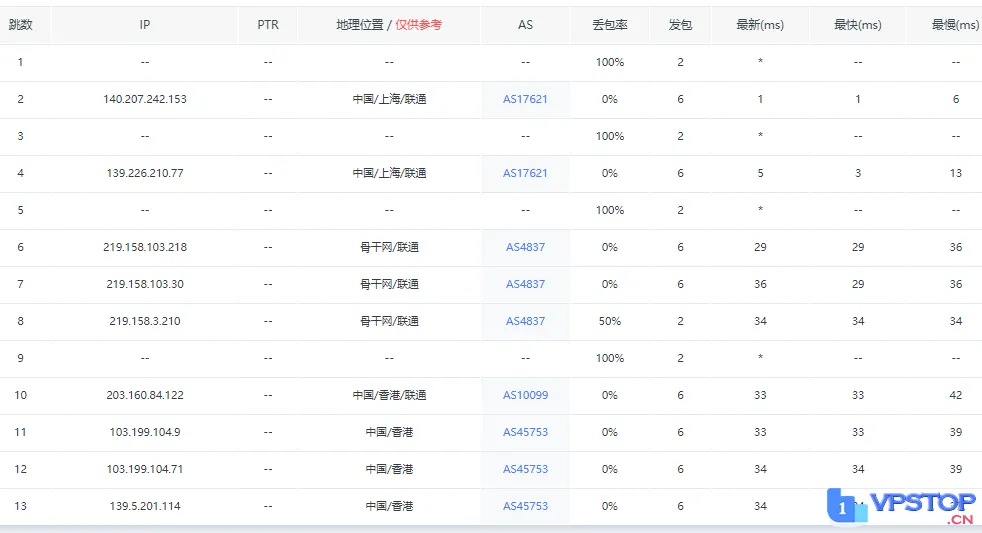The width and height of the screenshot is (982, 533).
Task: Click the 丢包率 column header
Action: tap(609, 25)
